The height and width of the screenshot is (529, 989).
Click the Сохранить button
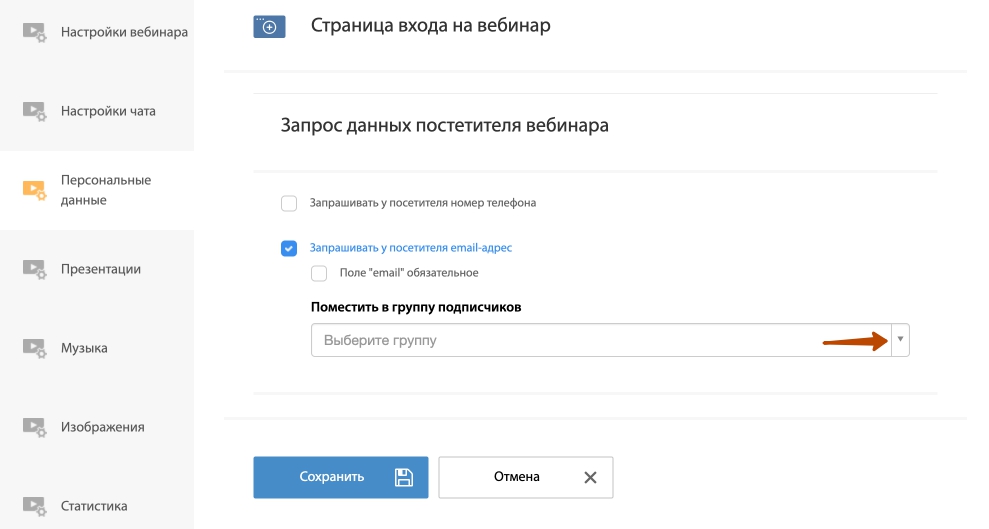[341, 477]
